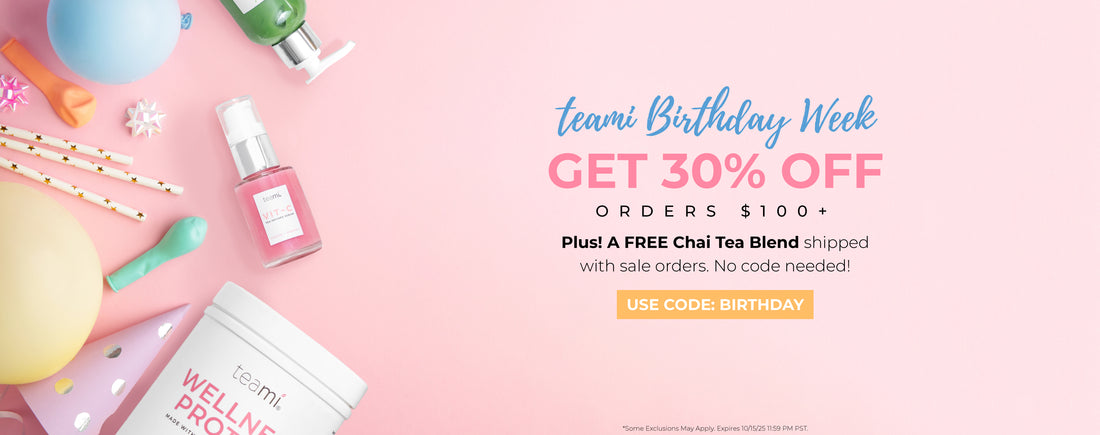Click the white gift bow

tap(146, 117)
